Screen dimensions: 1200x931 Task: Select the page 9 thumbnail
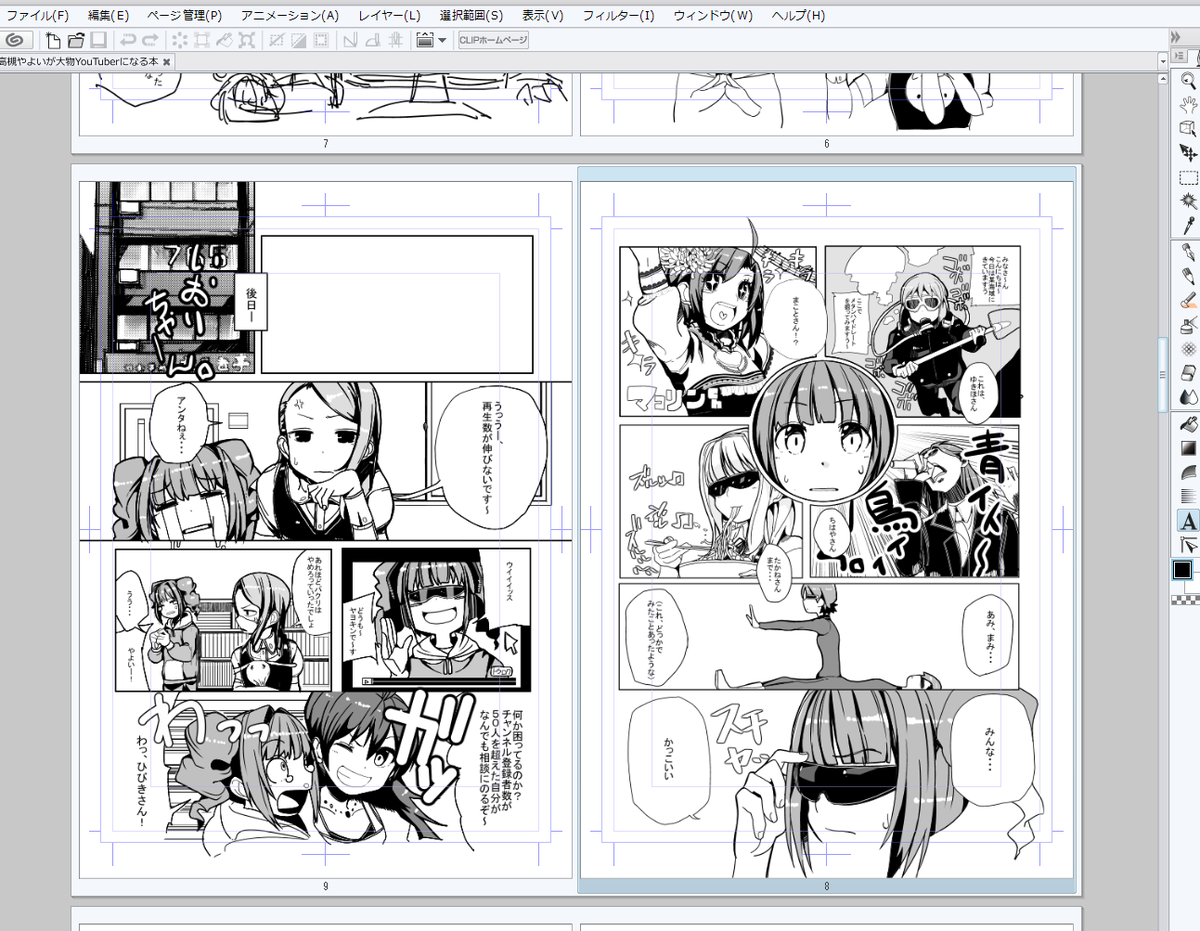[325, 530]
